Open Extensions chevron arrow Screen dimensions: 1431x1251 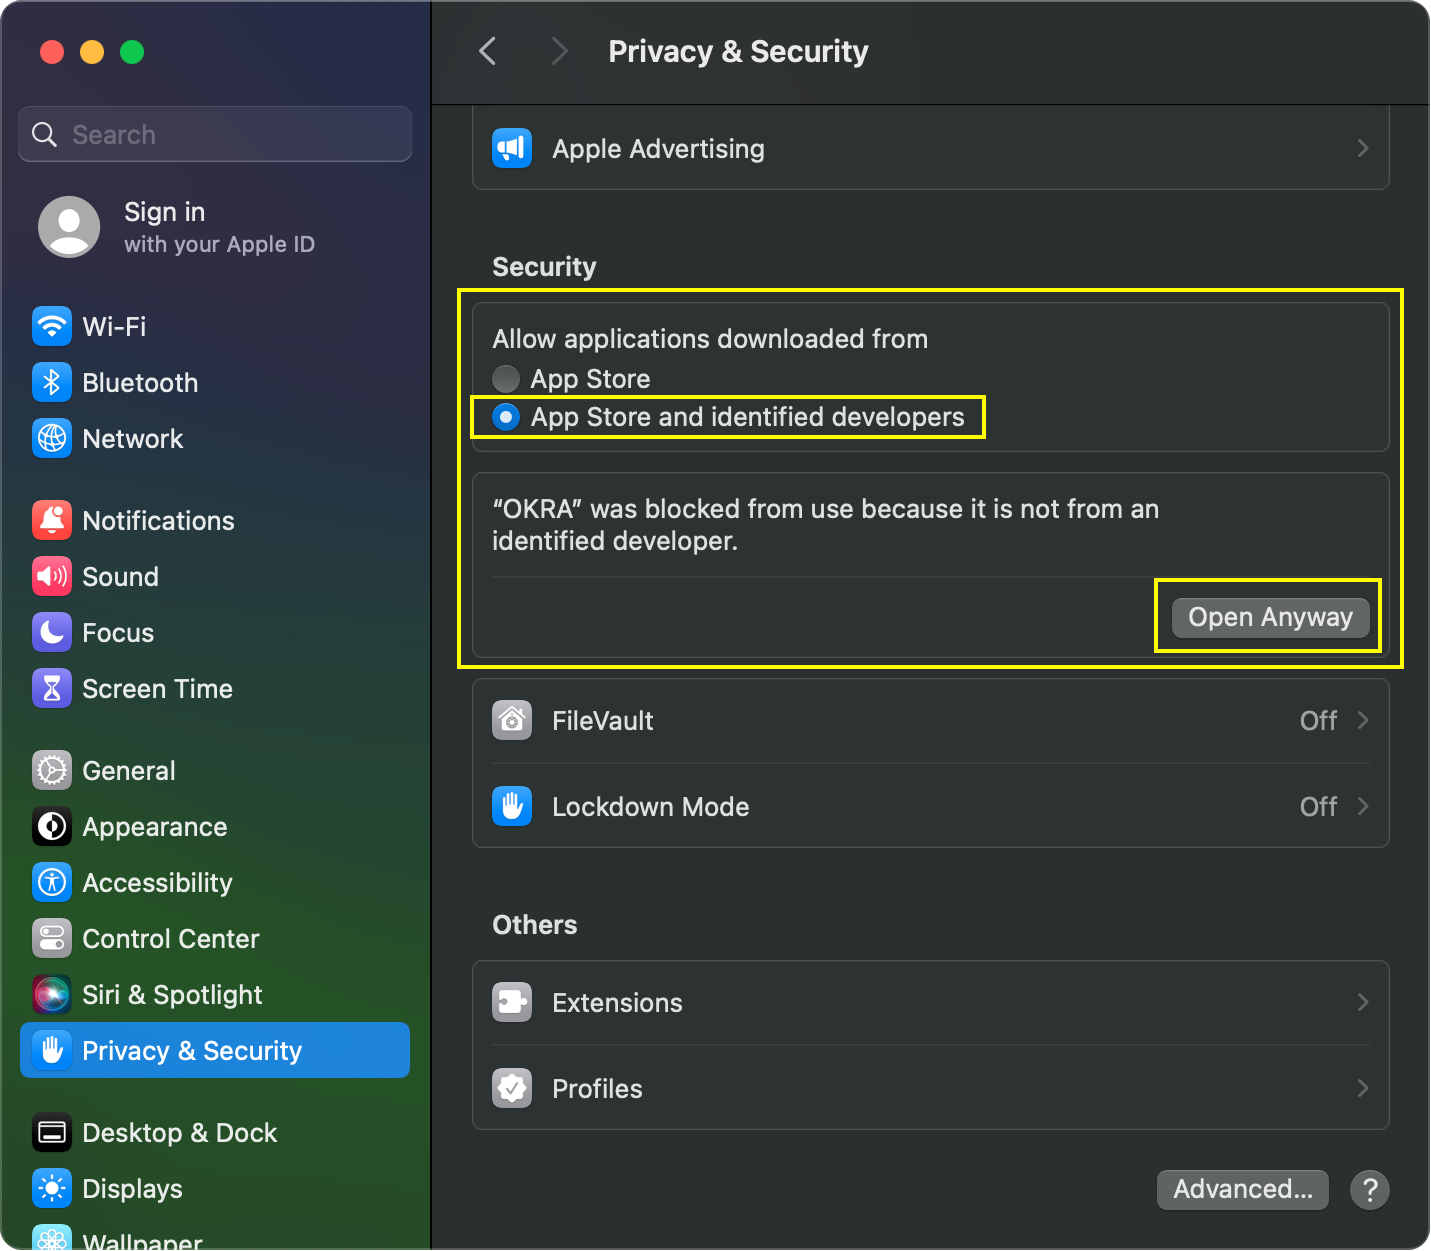pyautogui.click(x=1362, y=1002)
